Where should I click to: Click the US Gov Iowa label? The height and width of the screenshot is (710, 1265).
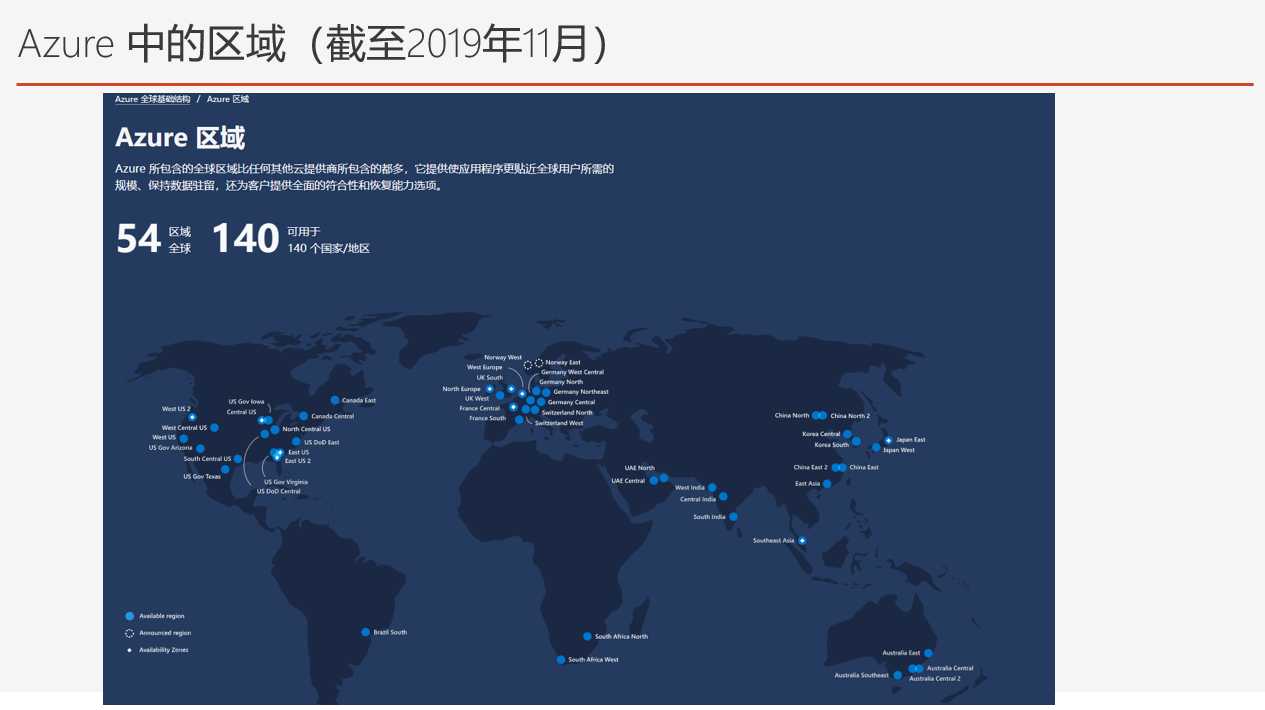pyautogui.click(x=247, y=401)
